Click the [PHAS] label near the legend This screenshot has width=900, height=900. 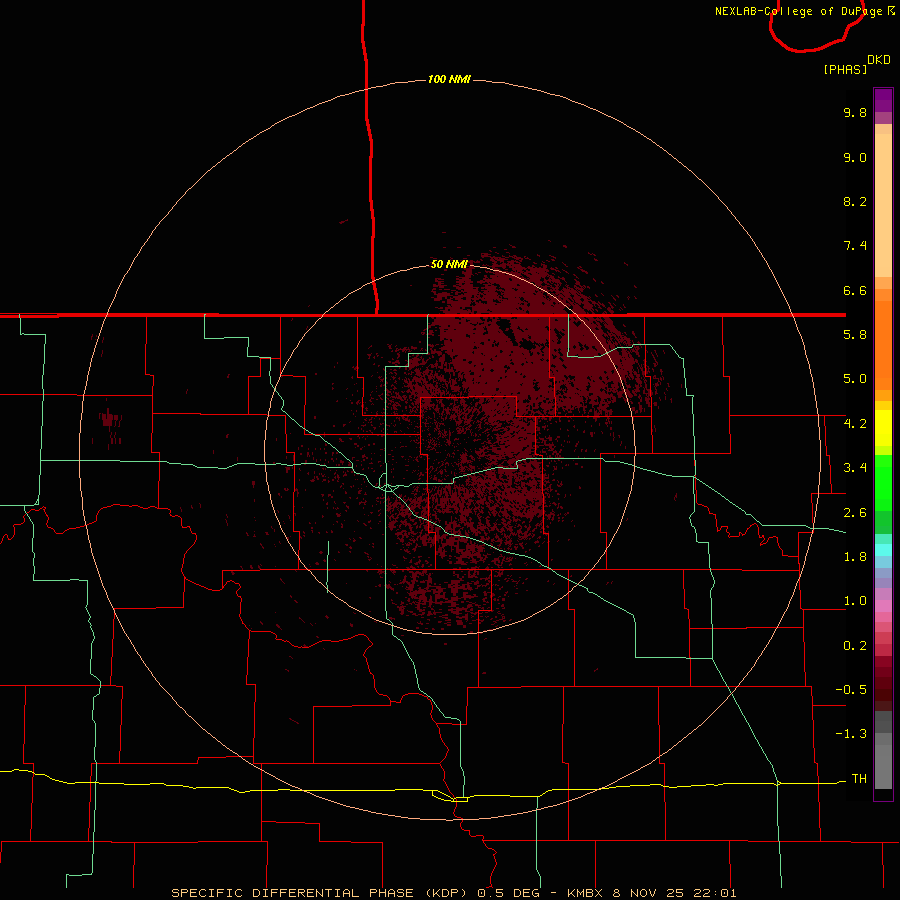(x=845, y=69)
